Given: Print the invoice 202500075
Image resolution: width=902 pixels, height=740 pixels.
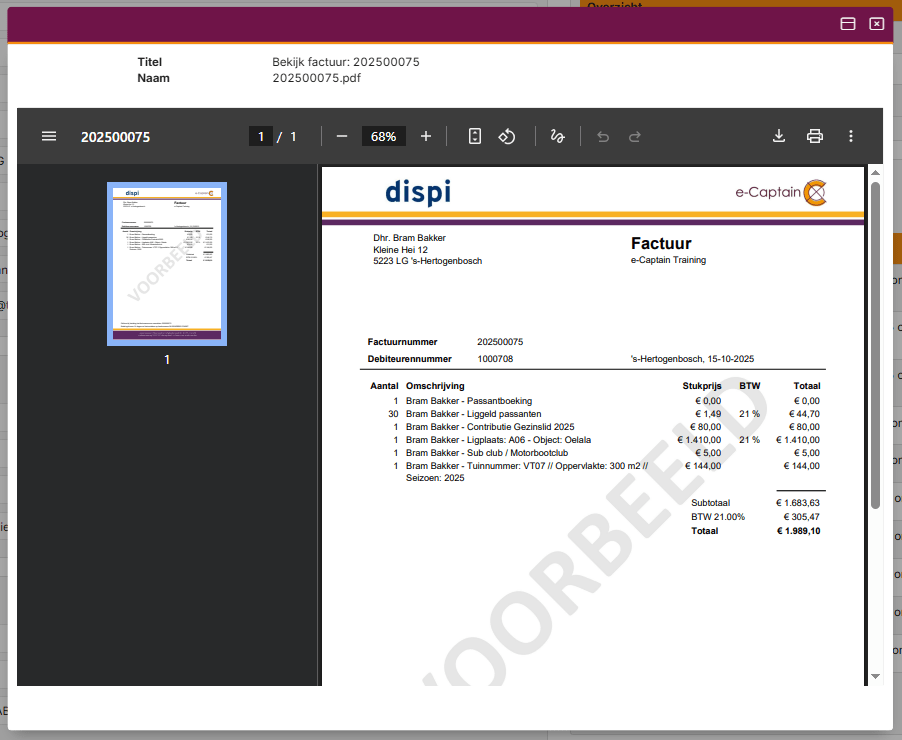Looking at the screenshot, I should 815,136.
